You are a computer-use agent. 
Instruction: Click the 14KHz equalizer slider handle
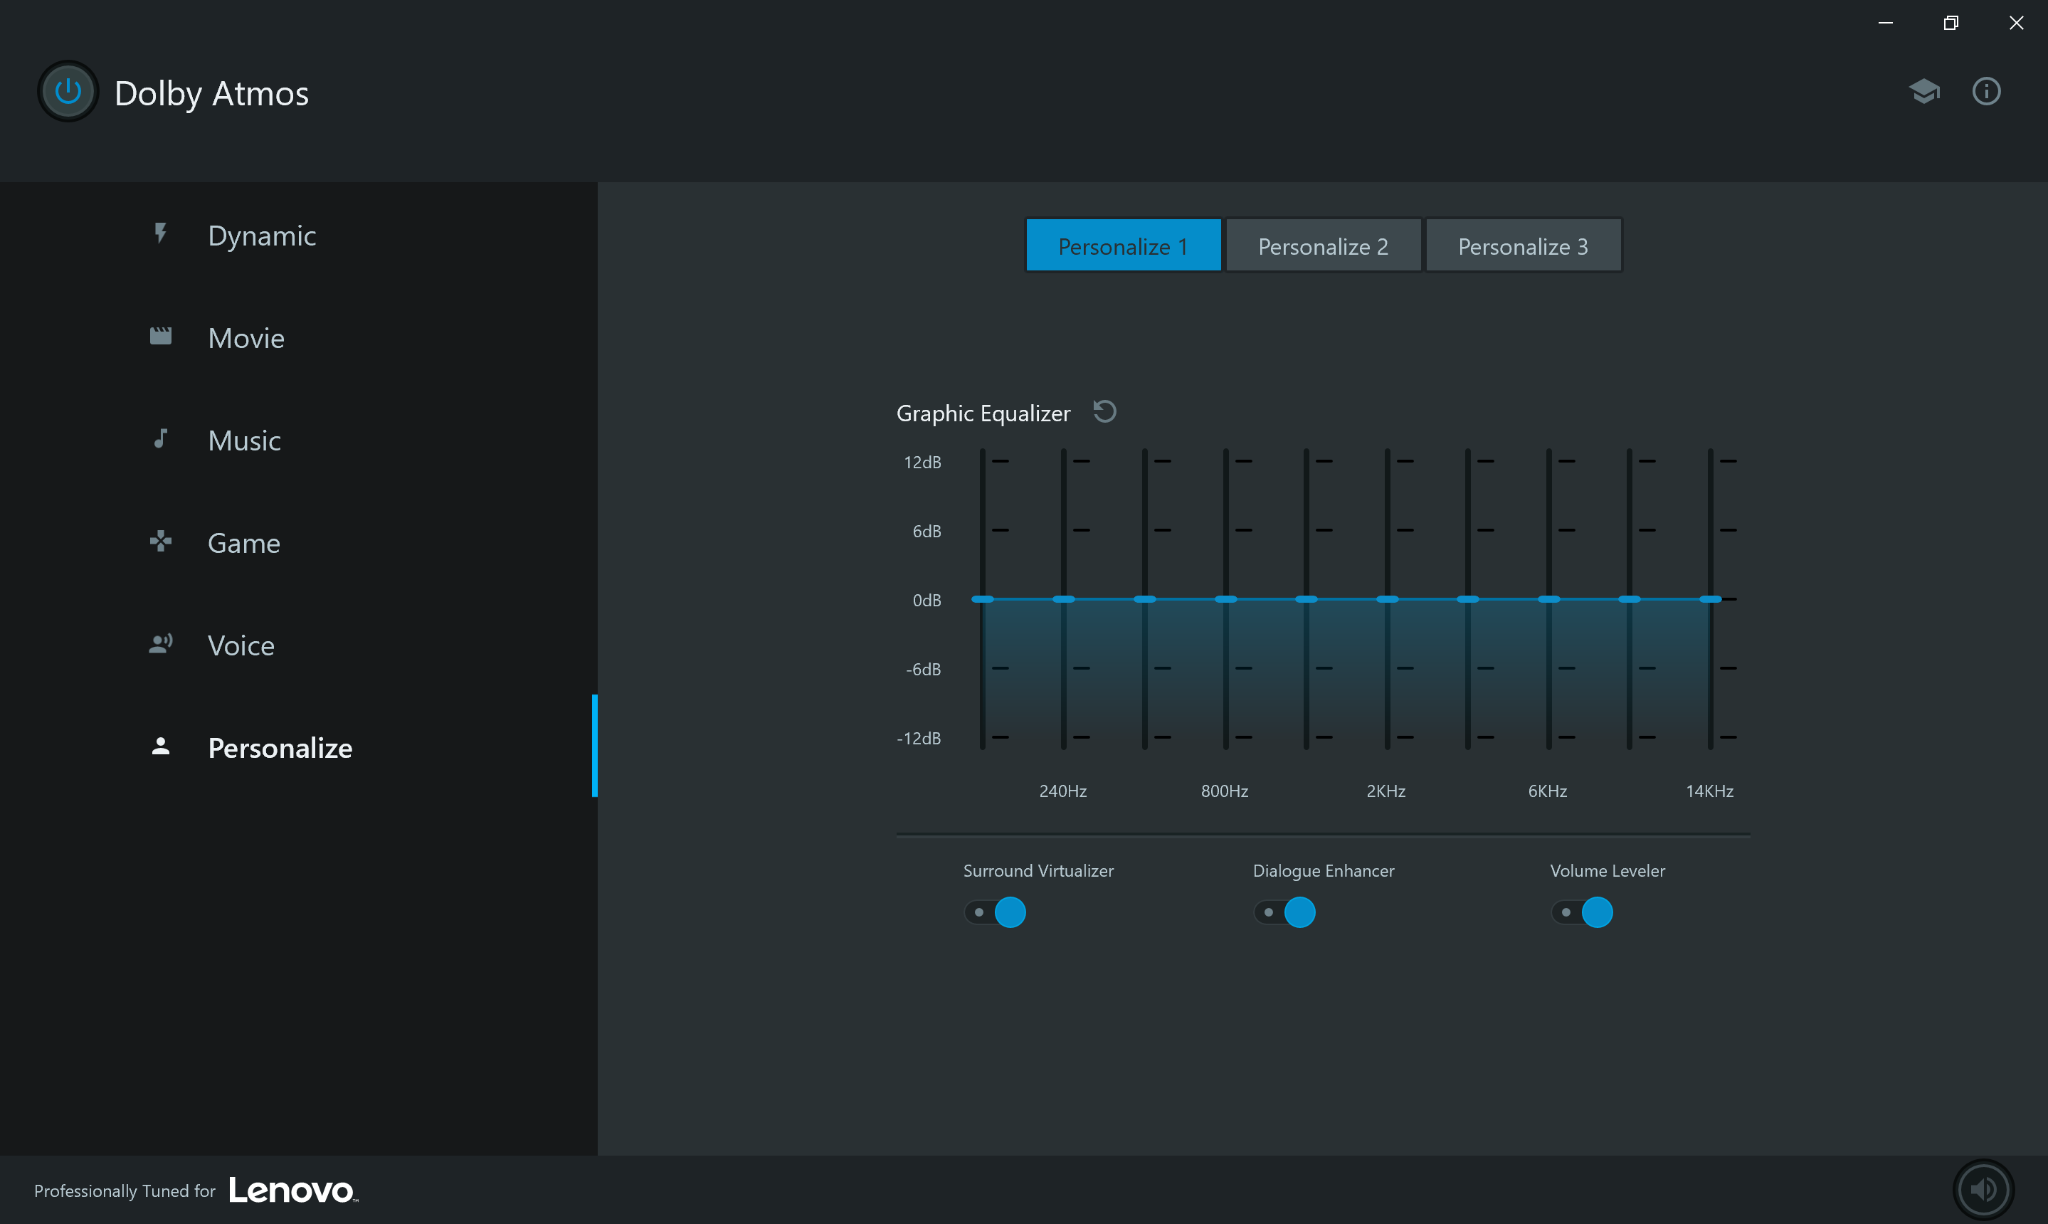1710,599
